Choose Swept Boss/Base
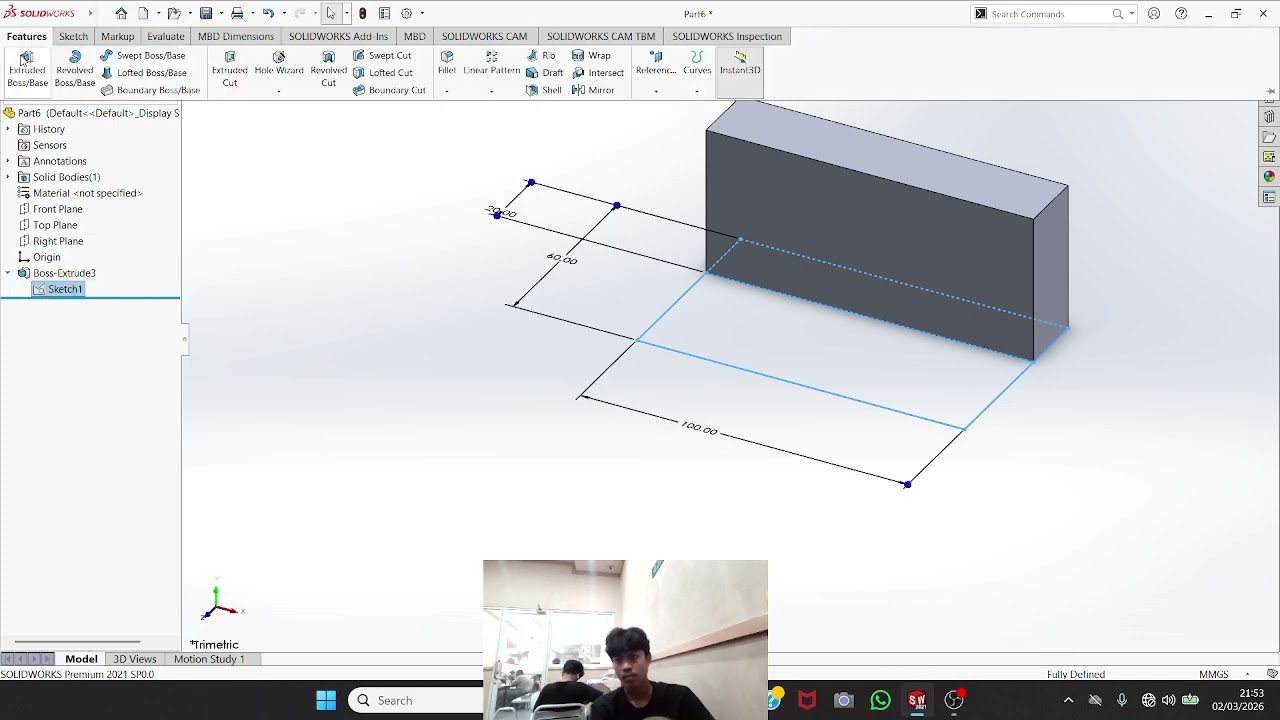 [143, 56]
